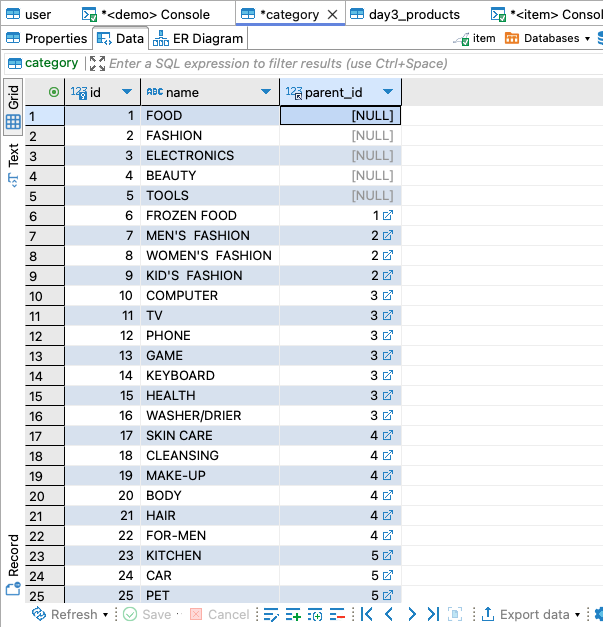Screen dimensions: 603x627
Task: Go to the last row icon
Action: point(433,614)
